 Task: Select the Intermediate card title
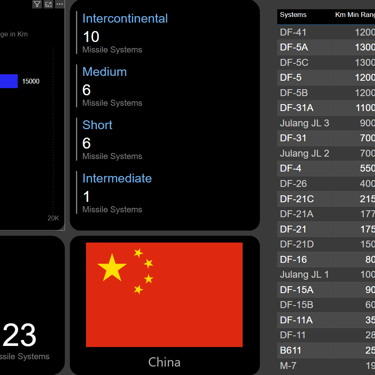click(x=117, y=178)
